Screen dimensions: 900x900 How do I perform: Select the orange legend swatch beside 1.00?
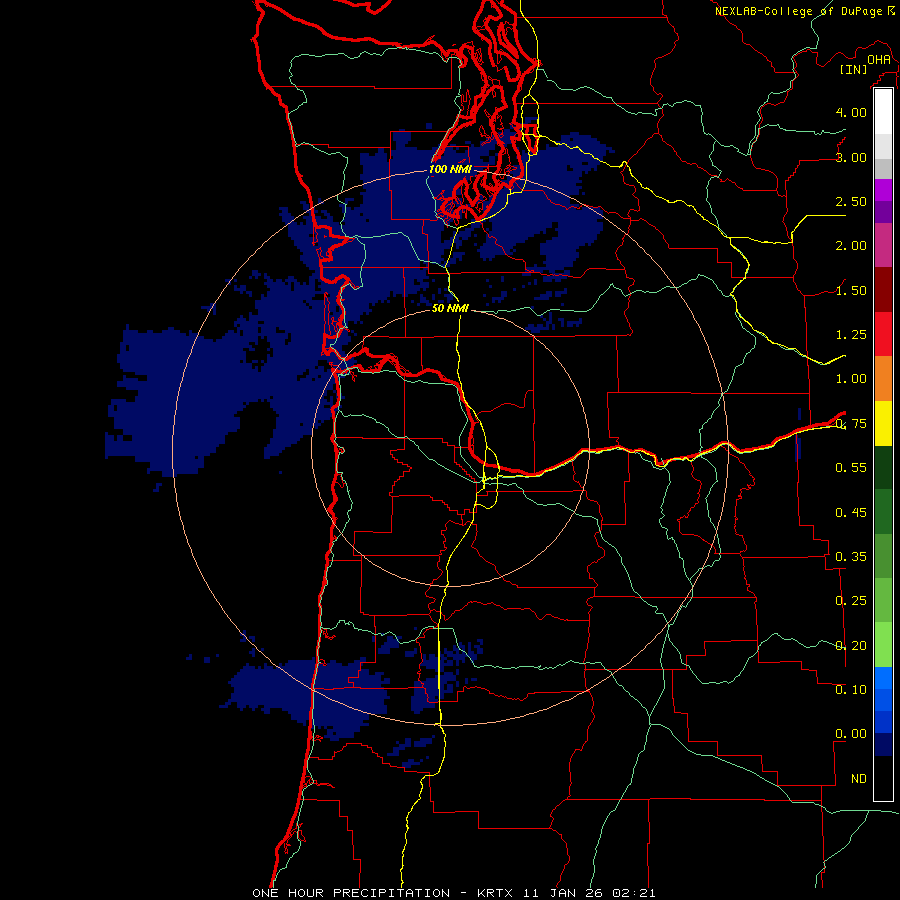pos(883,379)
